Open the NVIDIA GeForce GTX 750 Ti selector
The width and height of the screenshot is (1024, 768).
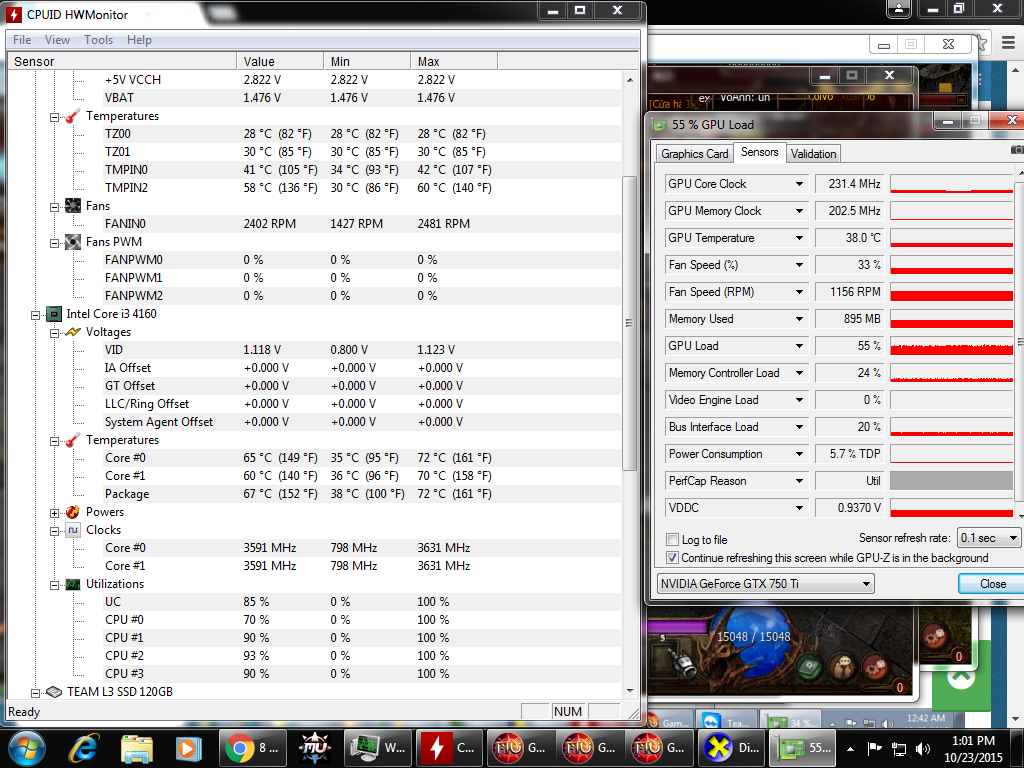(x=765, y=583)
